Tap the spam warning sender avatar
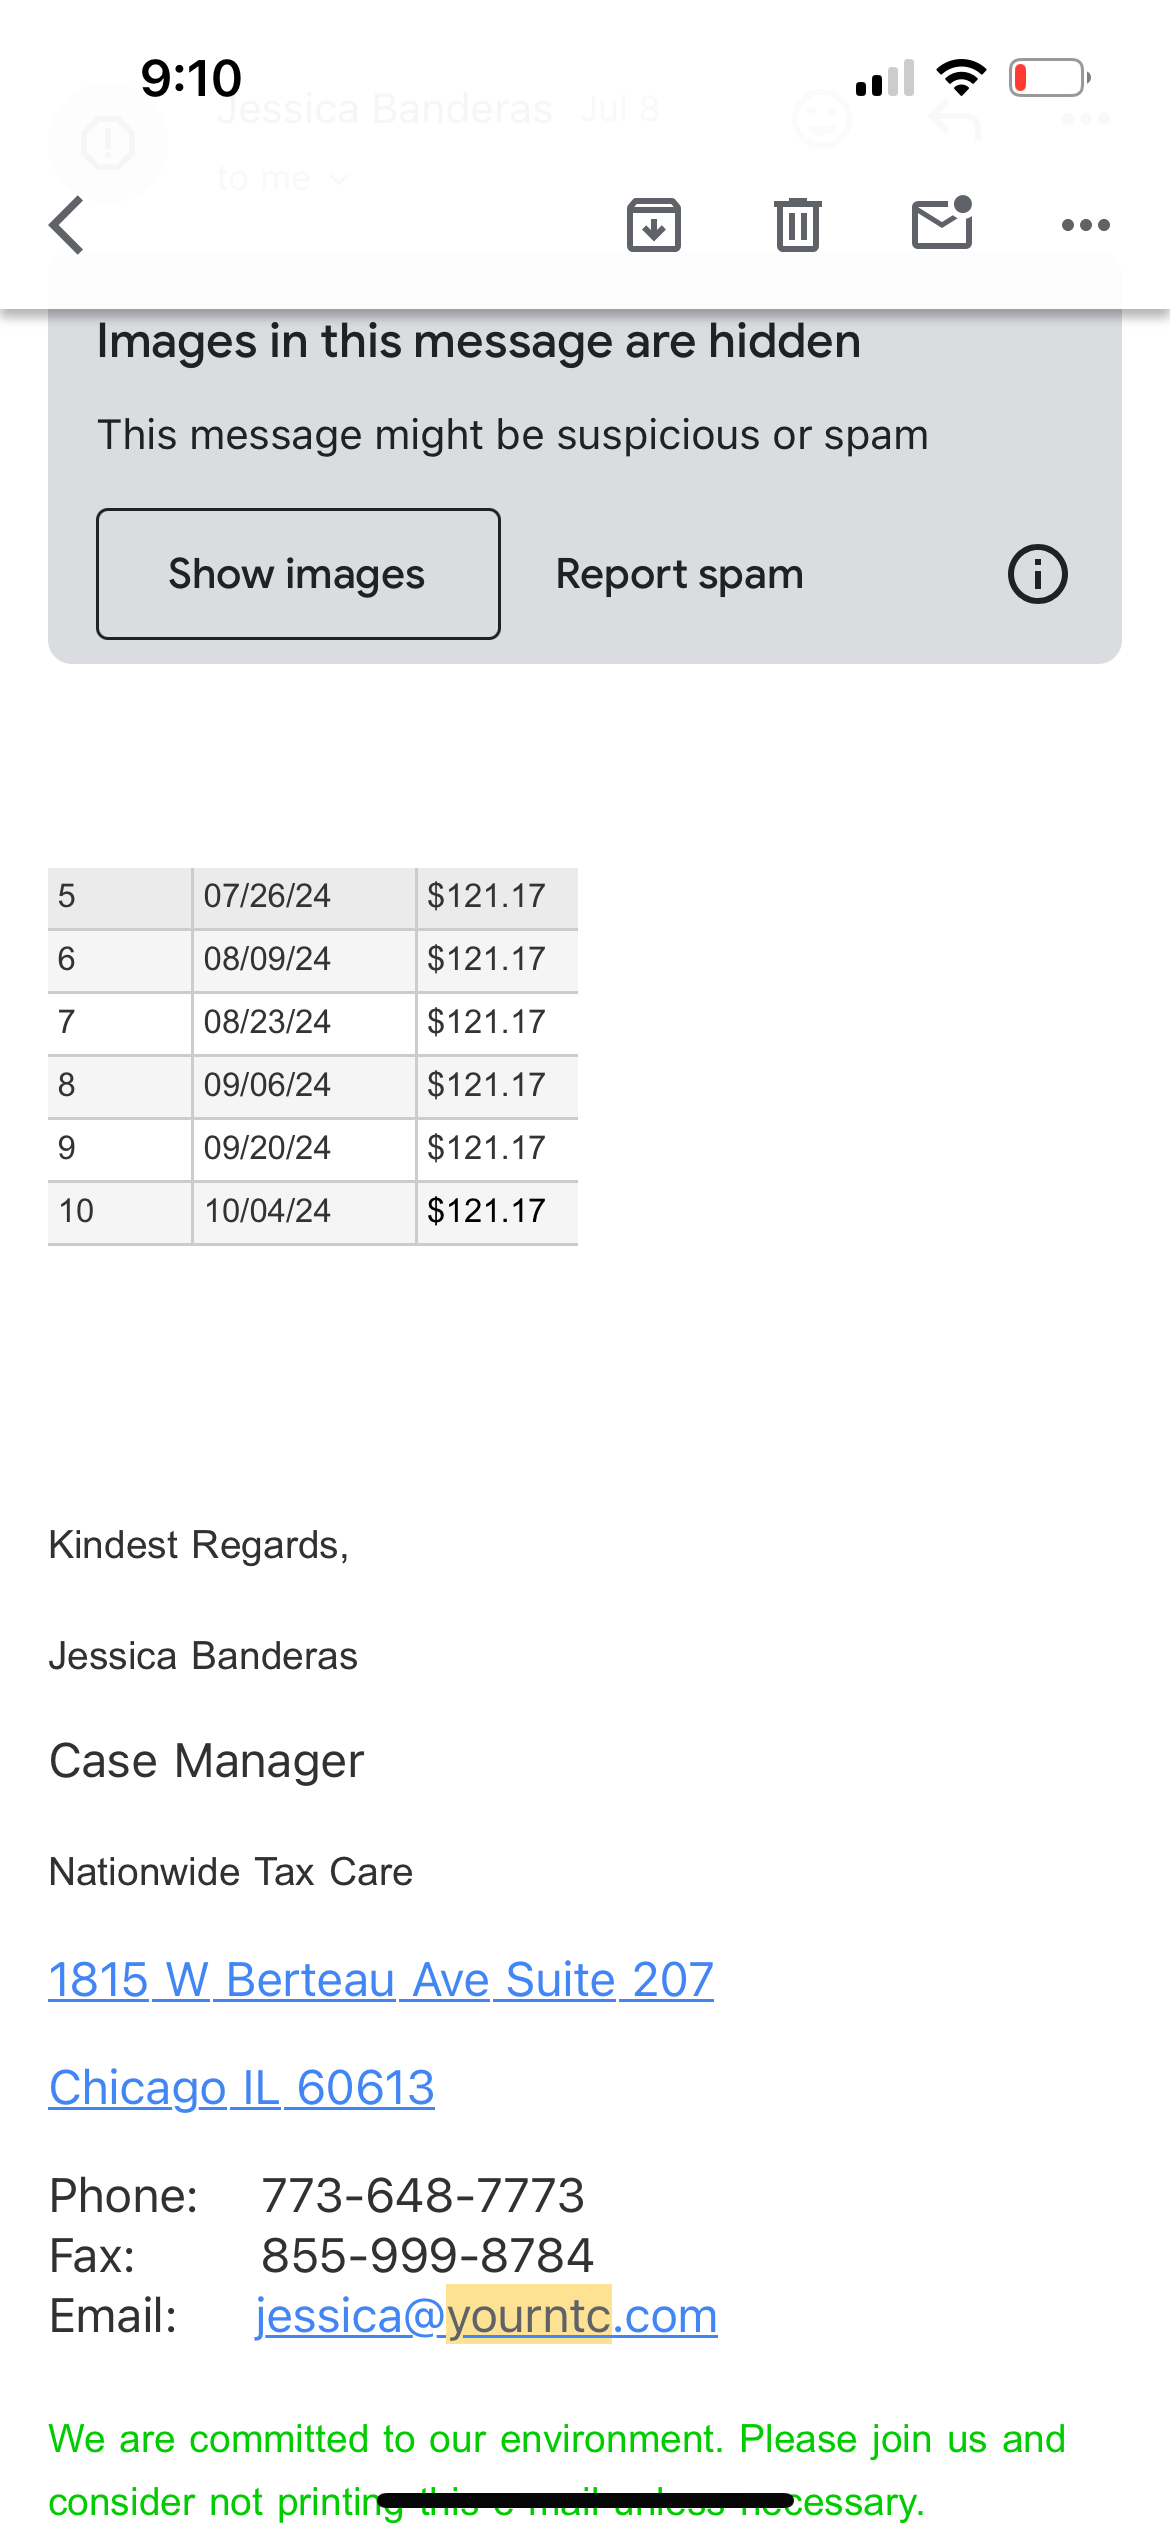 (x=108, y=142)
